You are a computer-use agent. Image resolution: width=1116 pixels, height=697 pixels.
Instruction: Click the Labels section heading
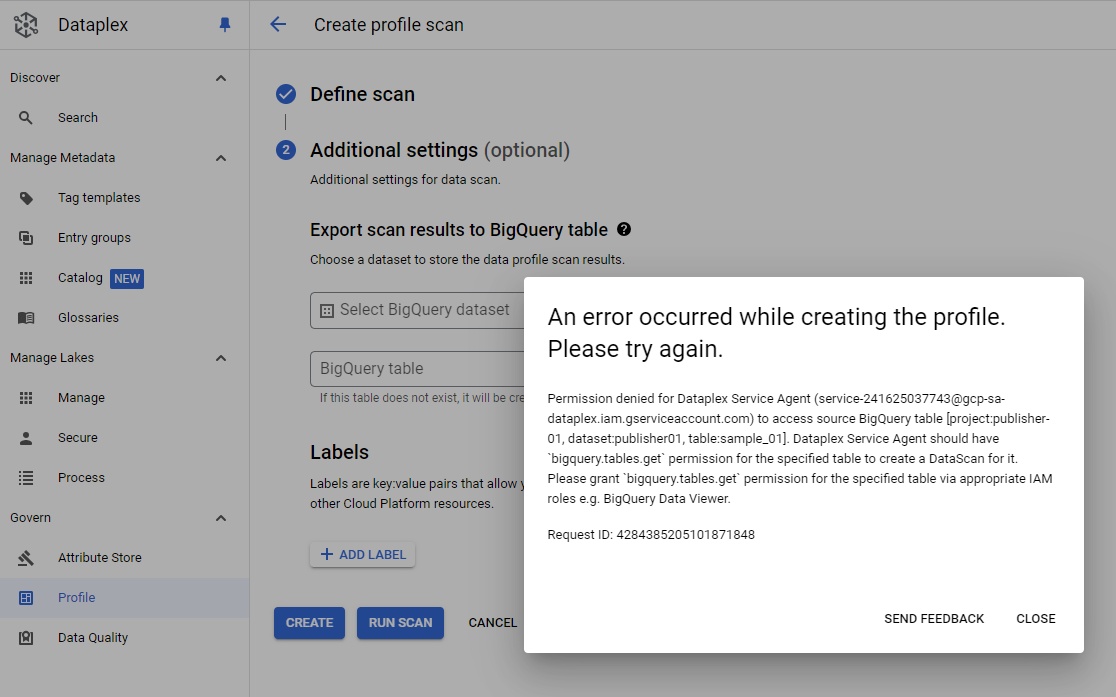(339, 452)
